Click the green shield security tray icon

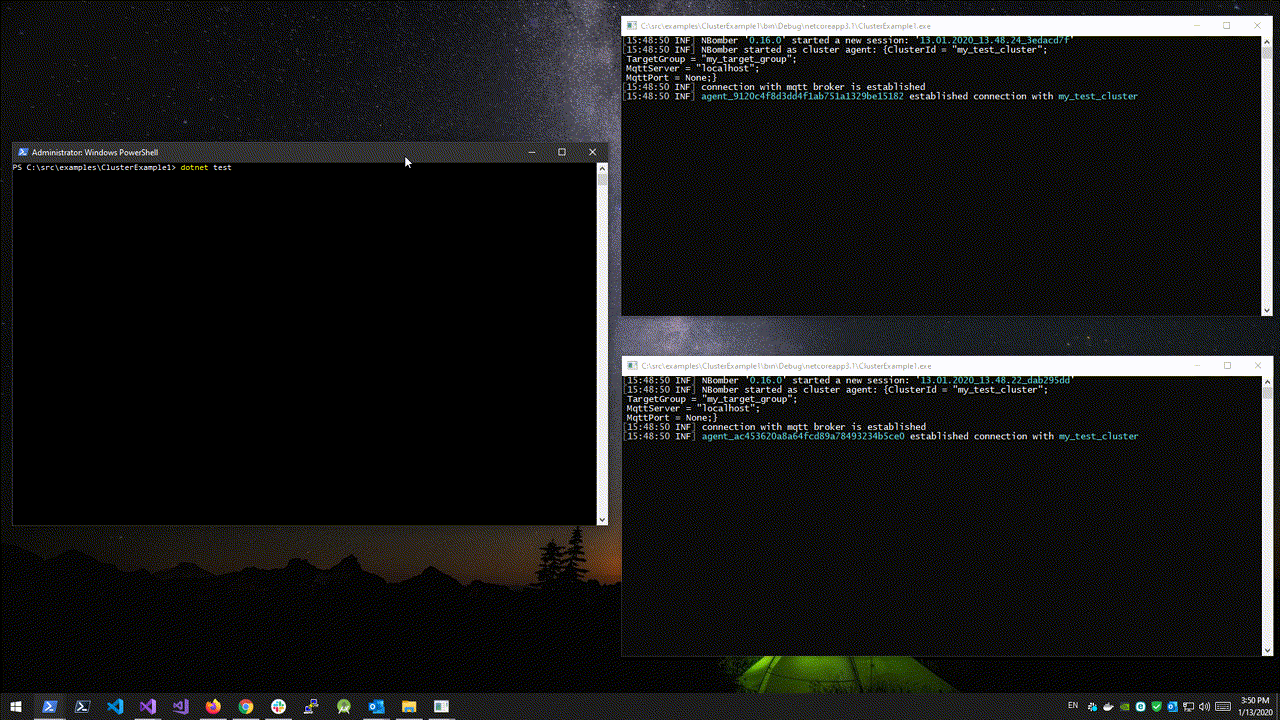pos(1156,706)
